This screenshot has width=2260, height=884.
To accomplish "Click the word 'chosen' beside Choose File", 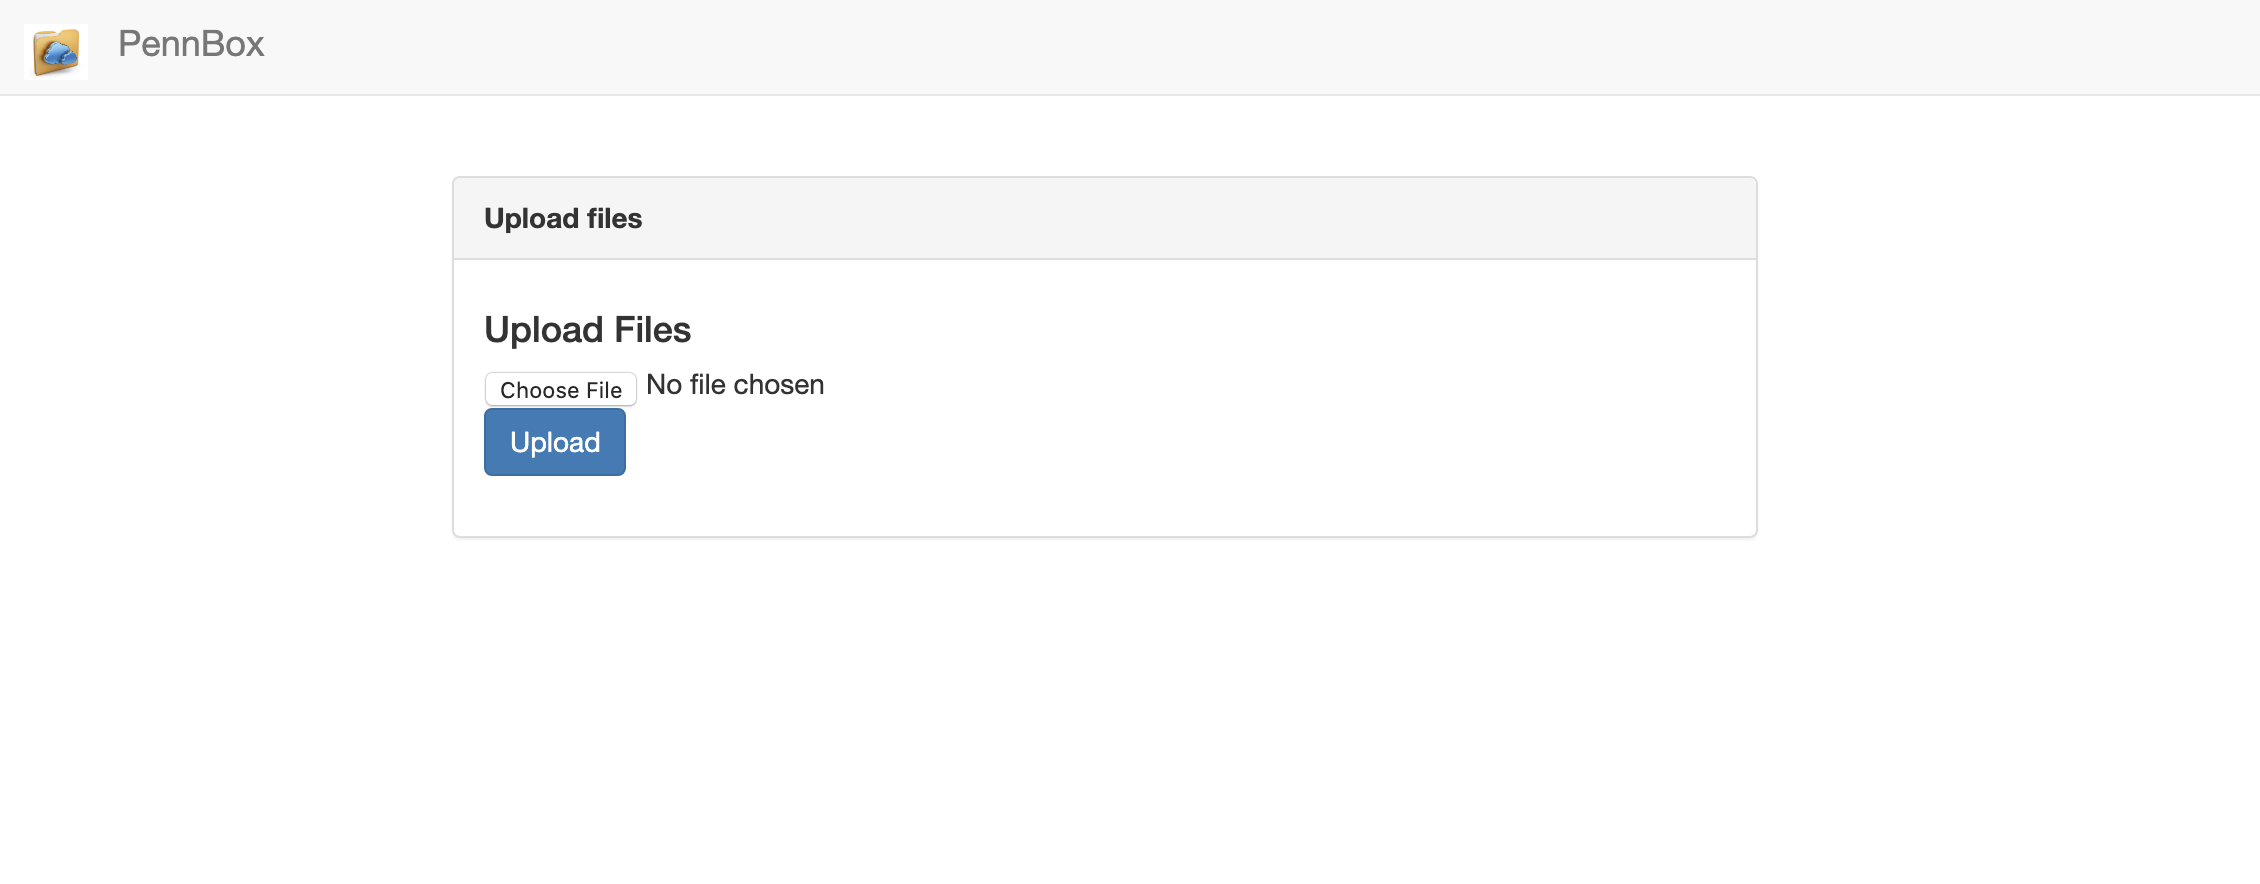I will tap(779, 385).
